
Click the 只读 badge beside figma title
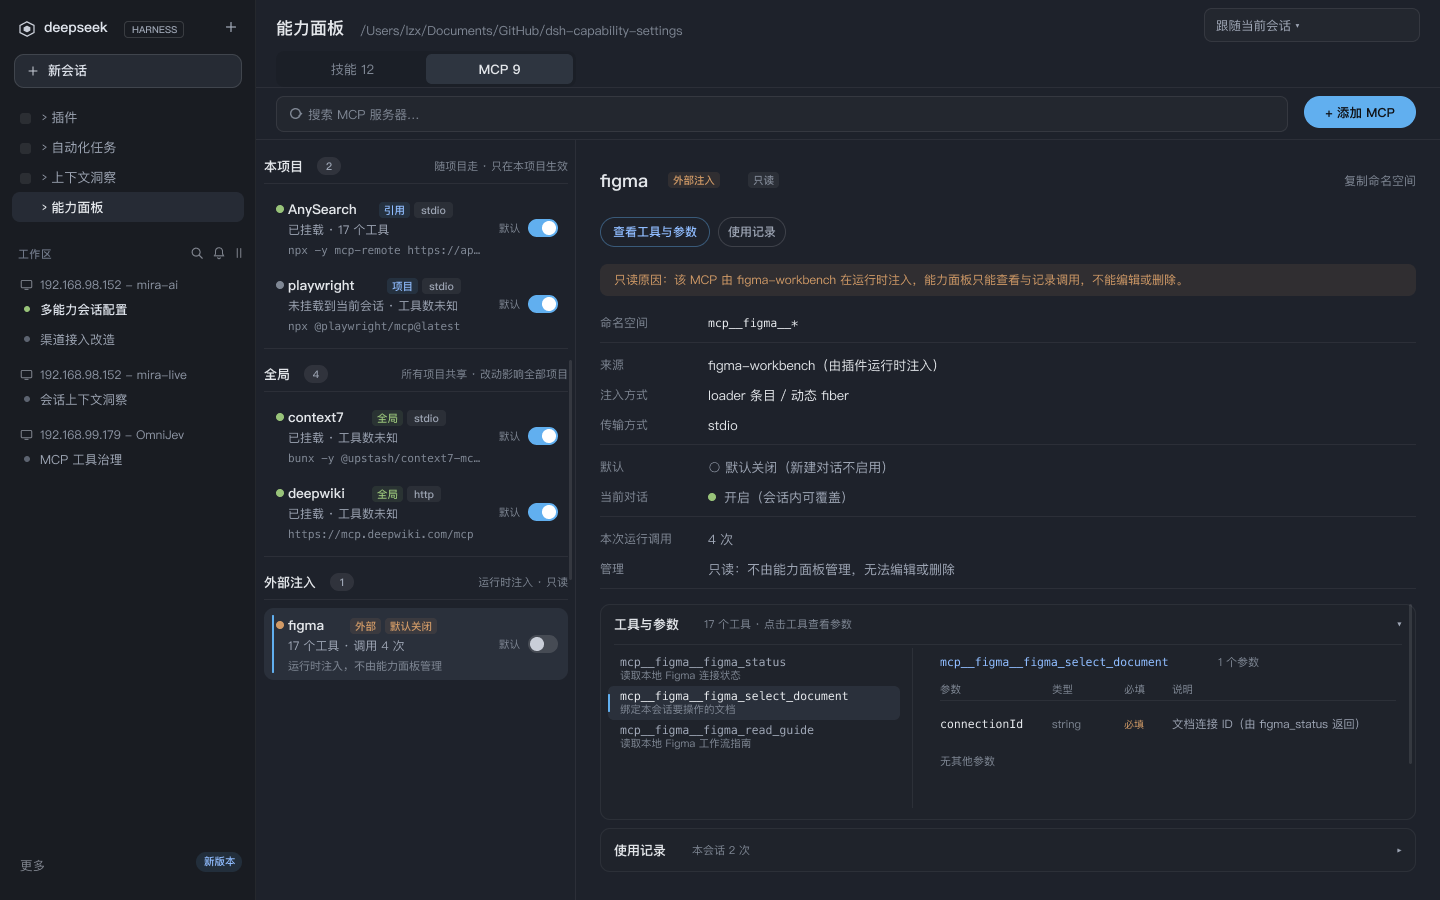764,180
